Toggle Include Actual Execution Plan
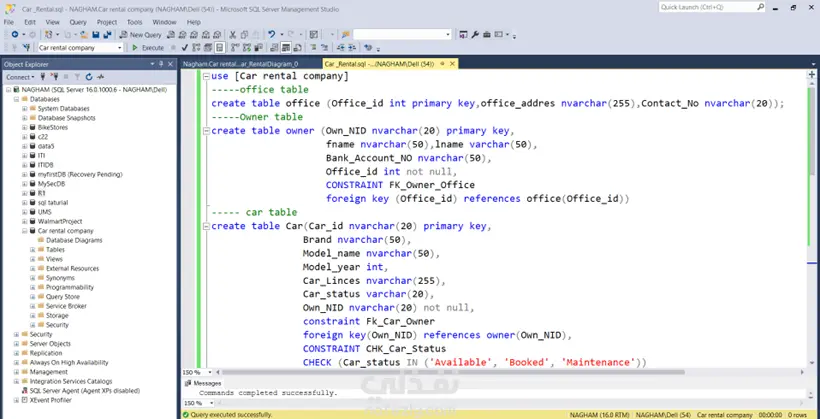The width and height of the screenshot is (820, 419). [235, 48]
